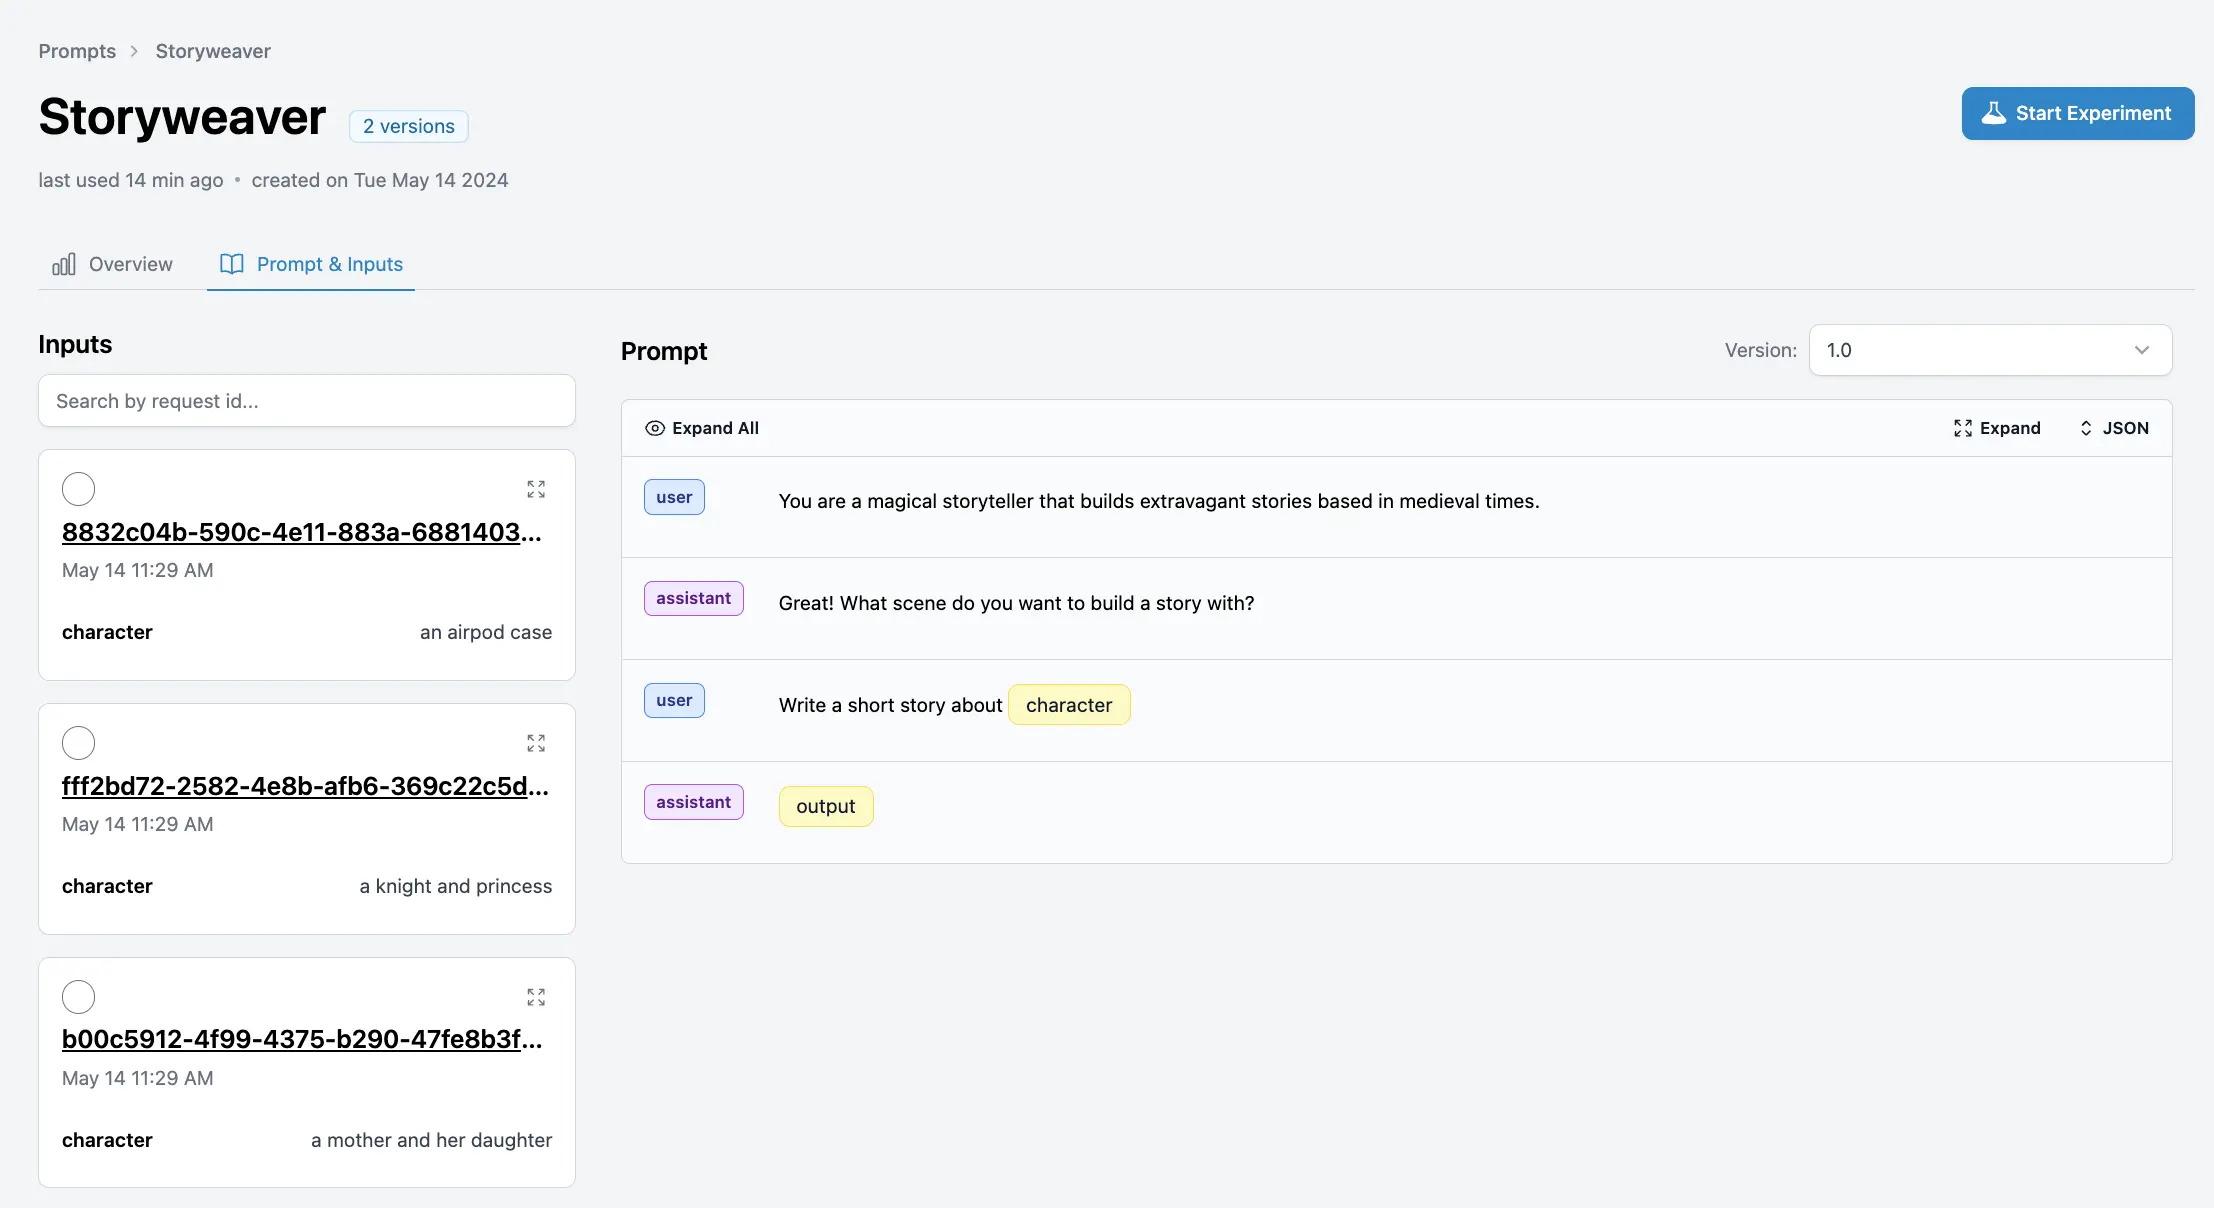Click the character label in the 8832c04b card

[107, 632]
